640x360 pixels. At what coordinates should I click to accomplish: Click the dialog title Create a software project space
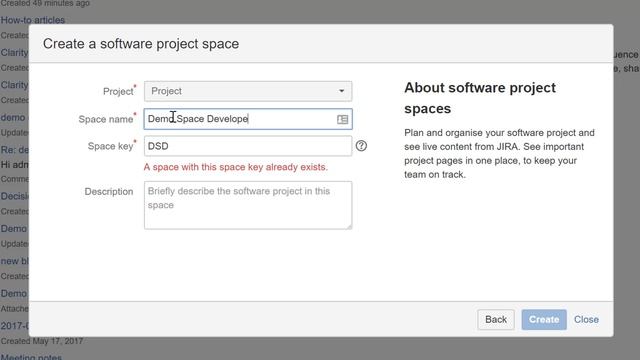(x=141, y=44)
